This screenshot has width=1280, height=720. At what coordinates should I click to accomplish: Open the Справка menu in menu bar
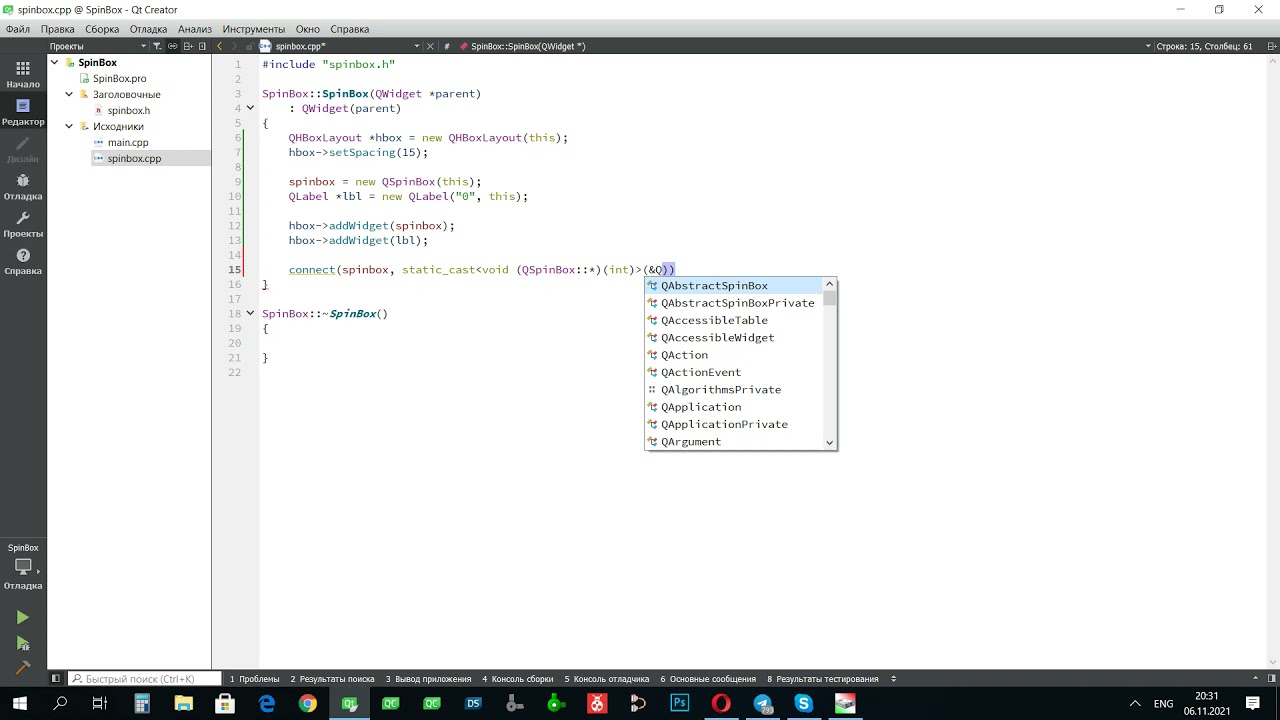(x=349, y=29)
